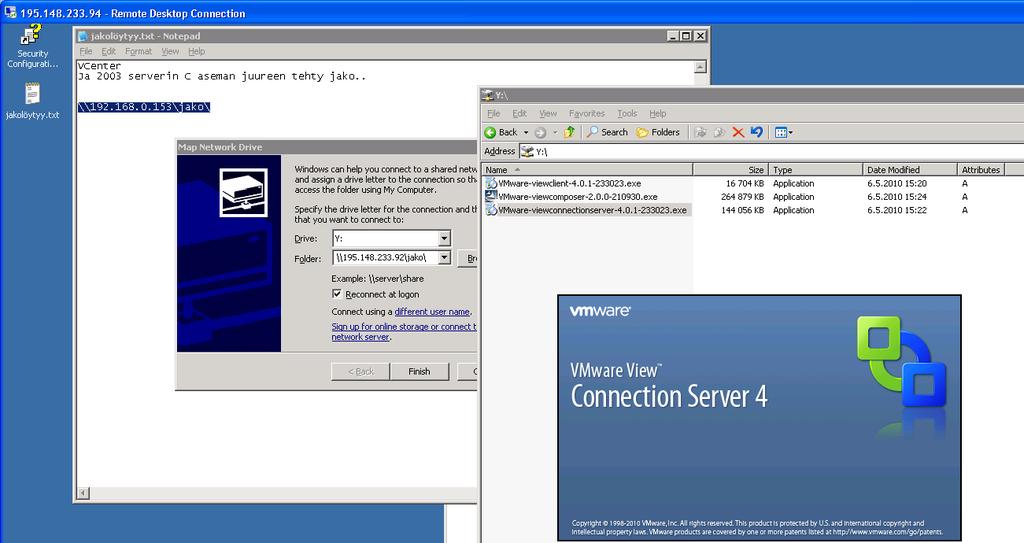Click 'different user name' link
Image resolution: width=1024 pixels, height=543 pixels.
click(x=432, y=312)
